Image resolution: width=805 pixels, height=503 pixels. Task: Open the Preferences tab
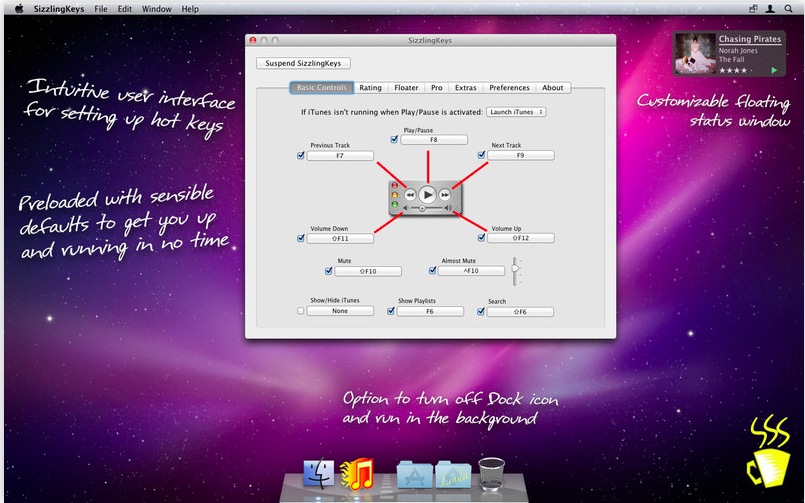(x=509, y=88)
